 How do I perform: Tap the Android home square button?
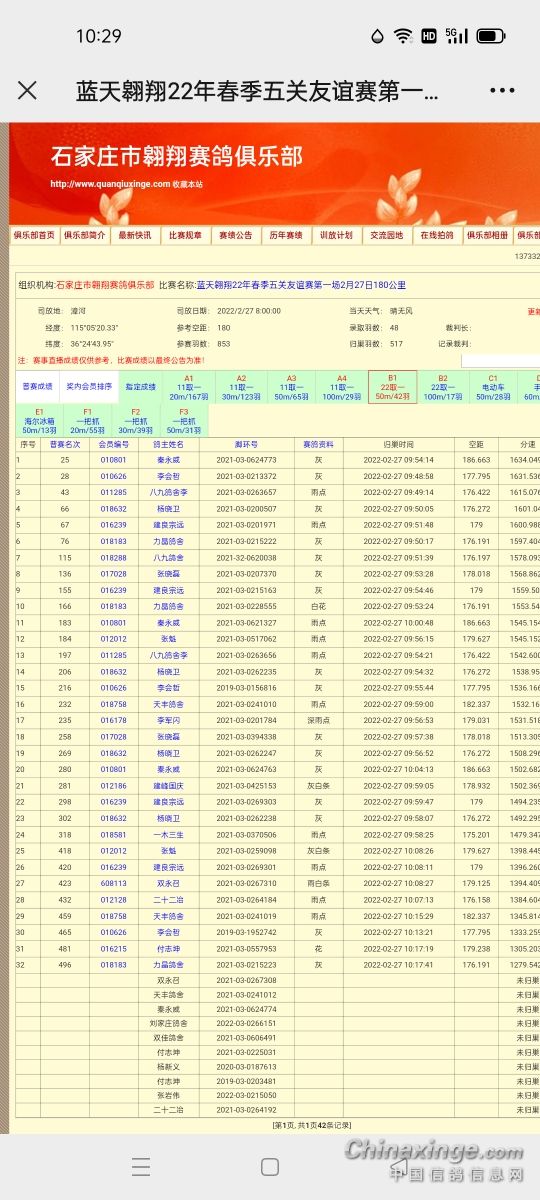pyautogui.click(x=269, y=1167)
